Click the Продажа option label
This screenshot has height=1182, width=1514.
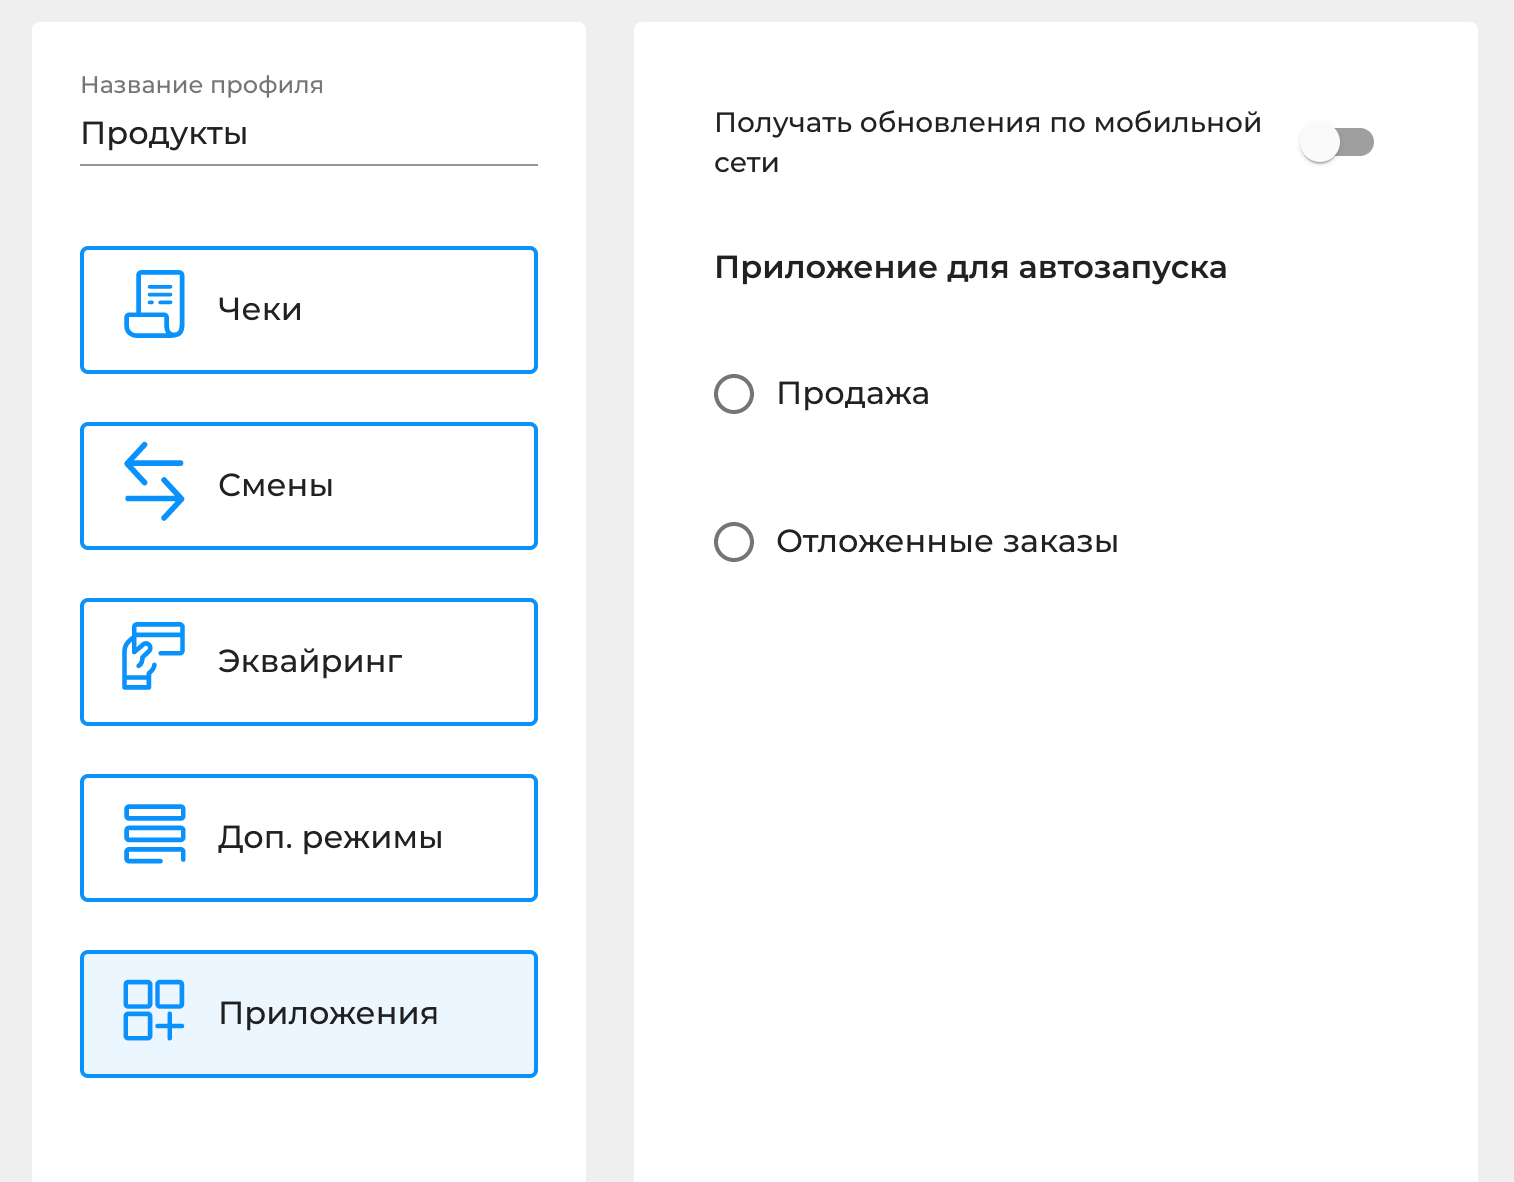coord(853,394)
